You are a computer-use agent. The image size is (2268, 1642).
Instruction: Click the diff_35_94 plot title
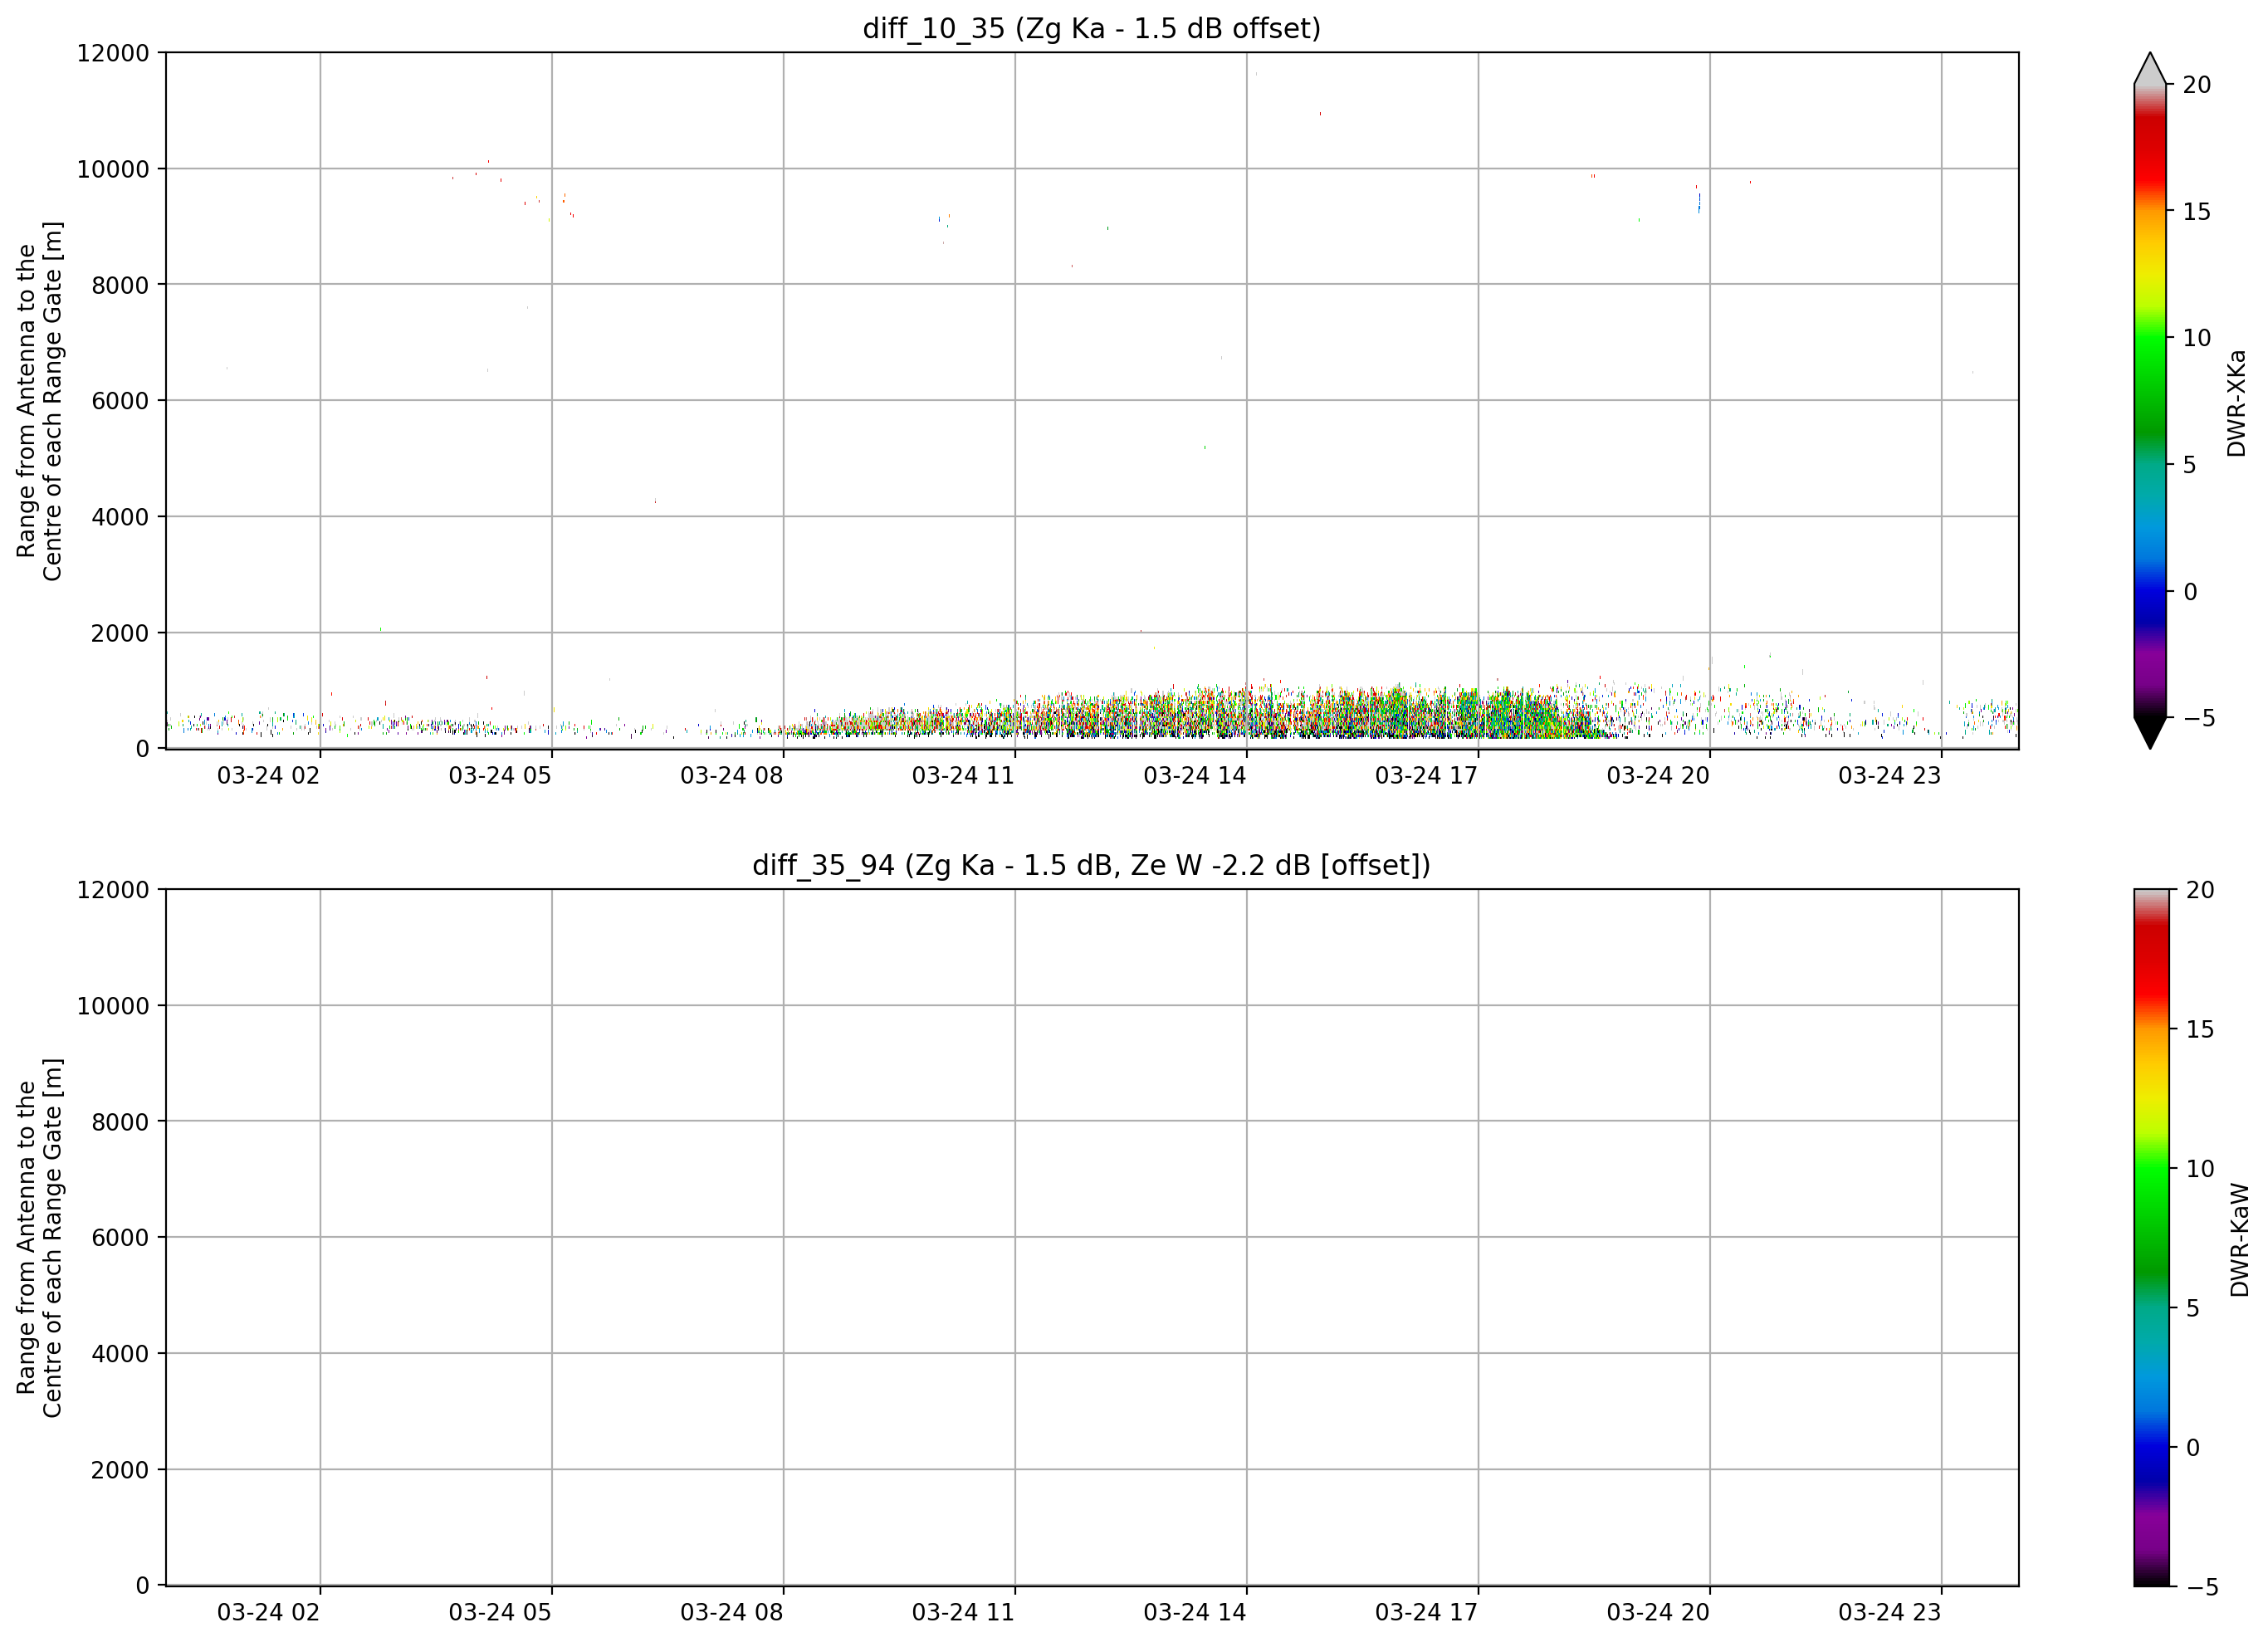click(x=1091, y=865)
